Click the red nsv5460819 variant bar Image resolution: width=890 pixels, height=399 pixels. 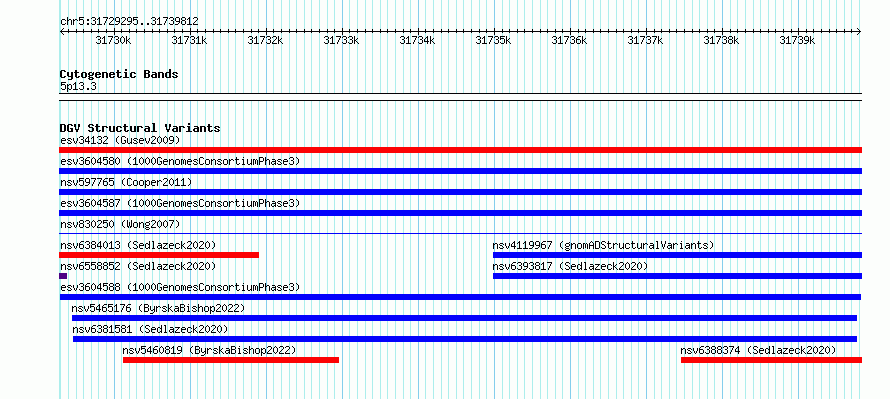[231, 360]
